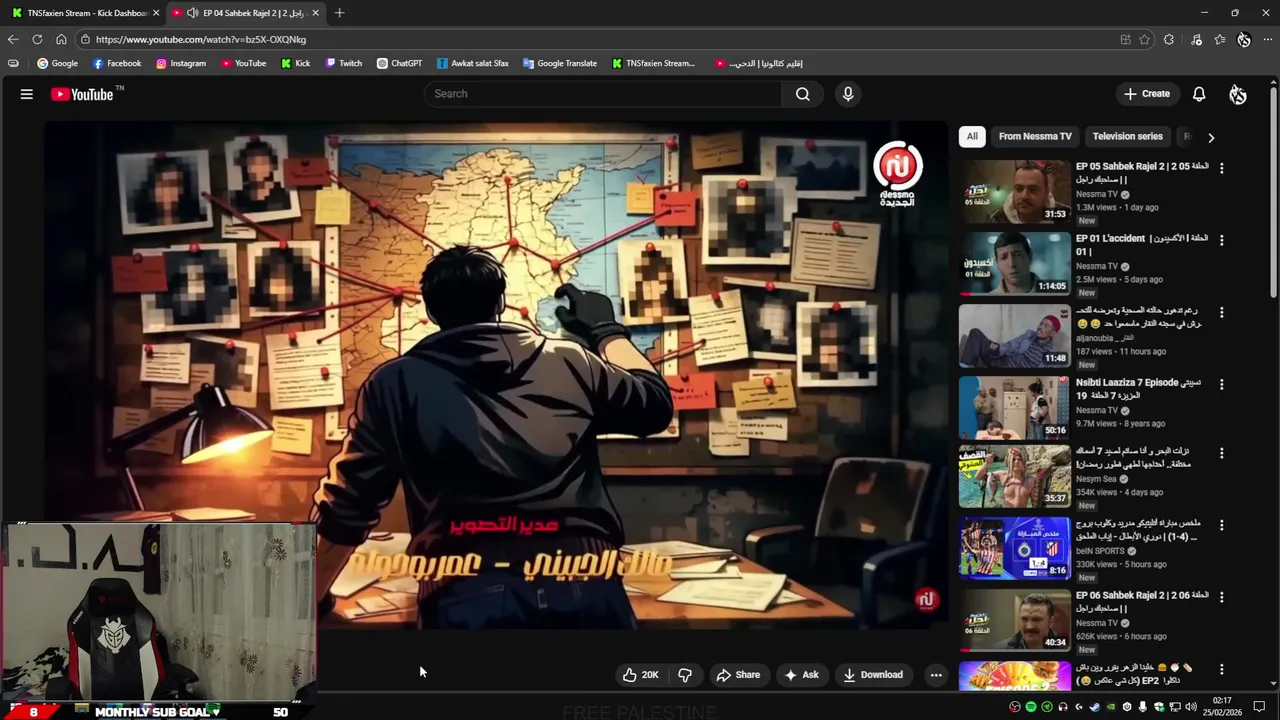
Task: Open the Google Translate bookmark
Action: pos(560,63)
